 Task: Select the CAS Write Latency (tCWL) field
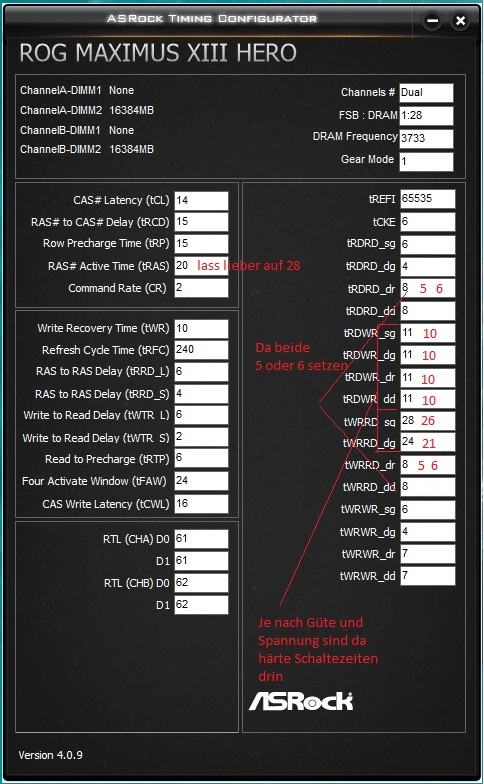[x=202, y=504]
